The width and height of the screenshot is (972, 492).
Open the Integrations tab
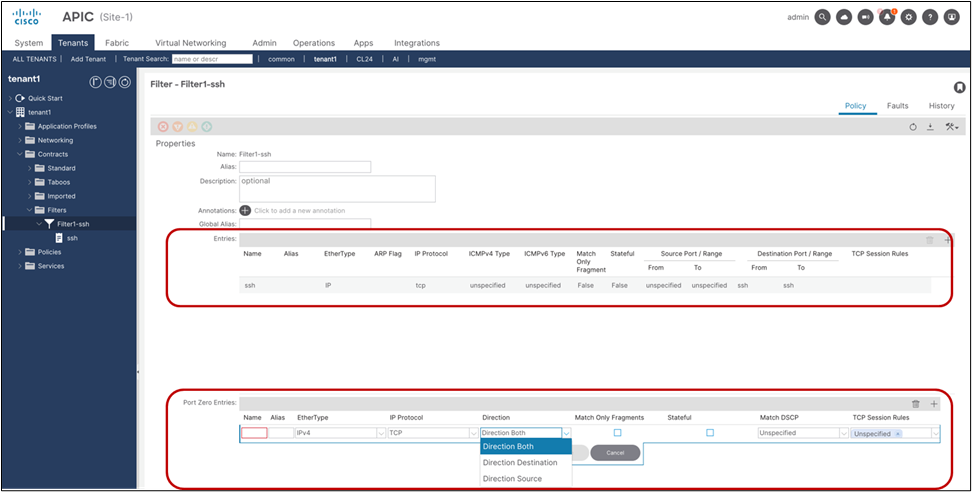[417, 43]
